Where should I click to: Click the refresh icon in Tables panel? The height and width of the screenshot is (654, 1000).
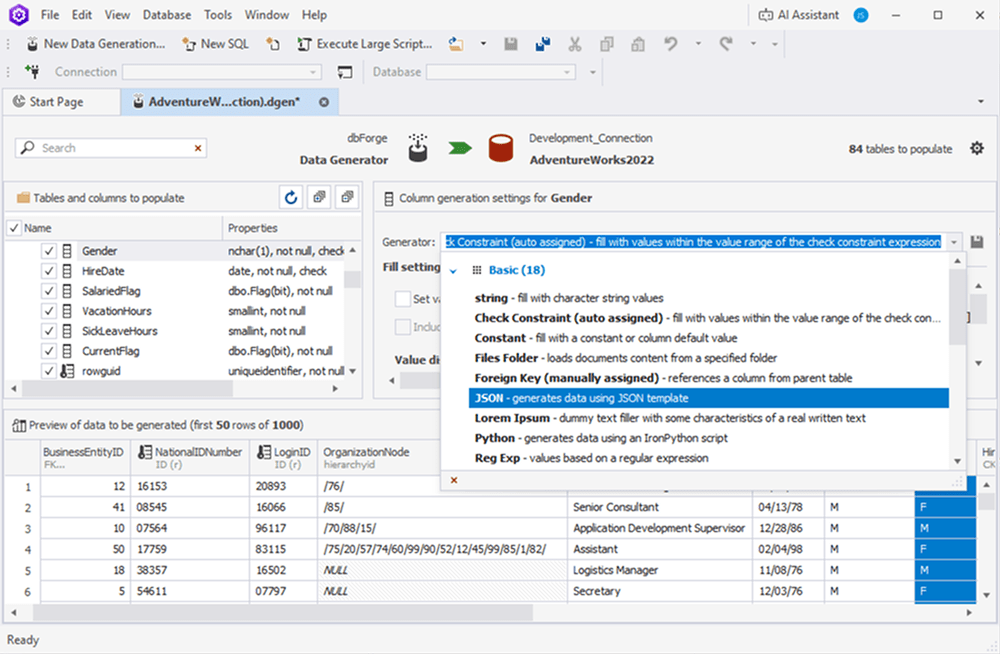click(291, 198)
